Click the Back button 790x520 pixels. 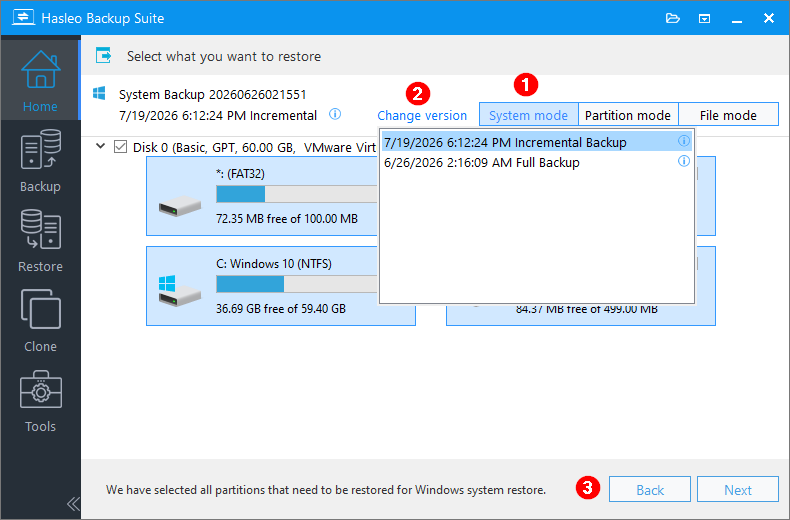click(649, 490)
